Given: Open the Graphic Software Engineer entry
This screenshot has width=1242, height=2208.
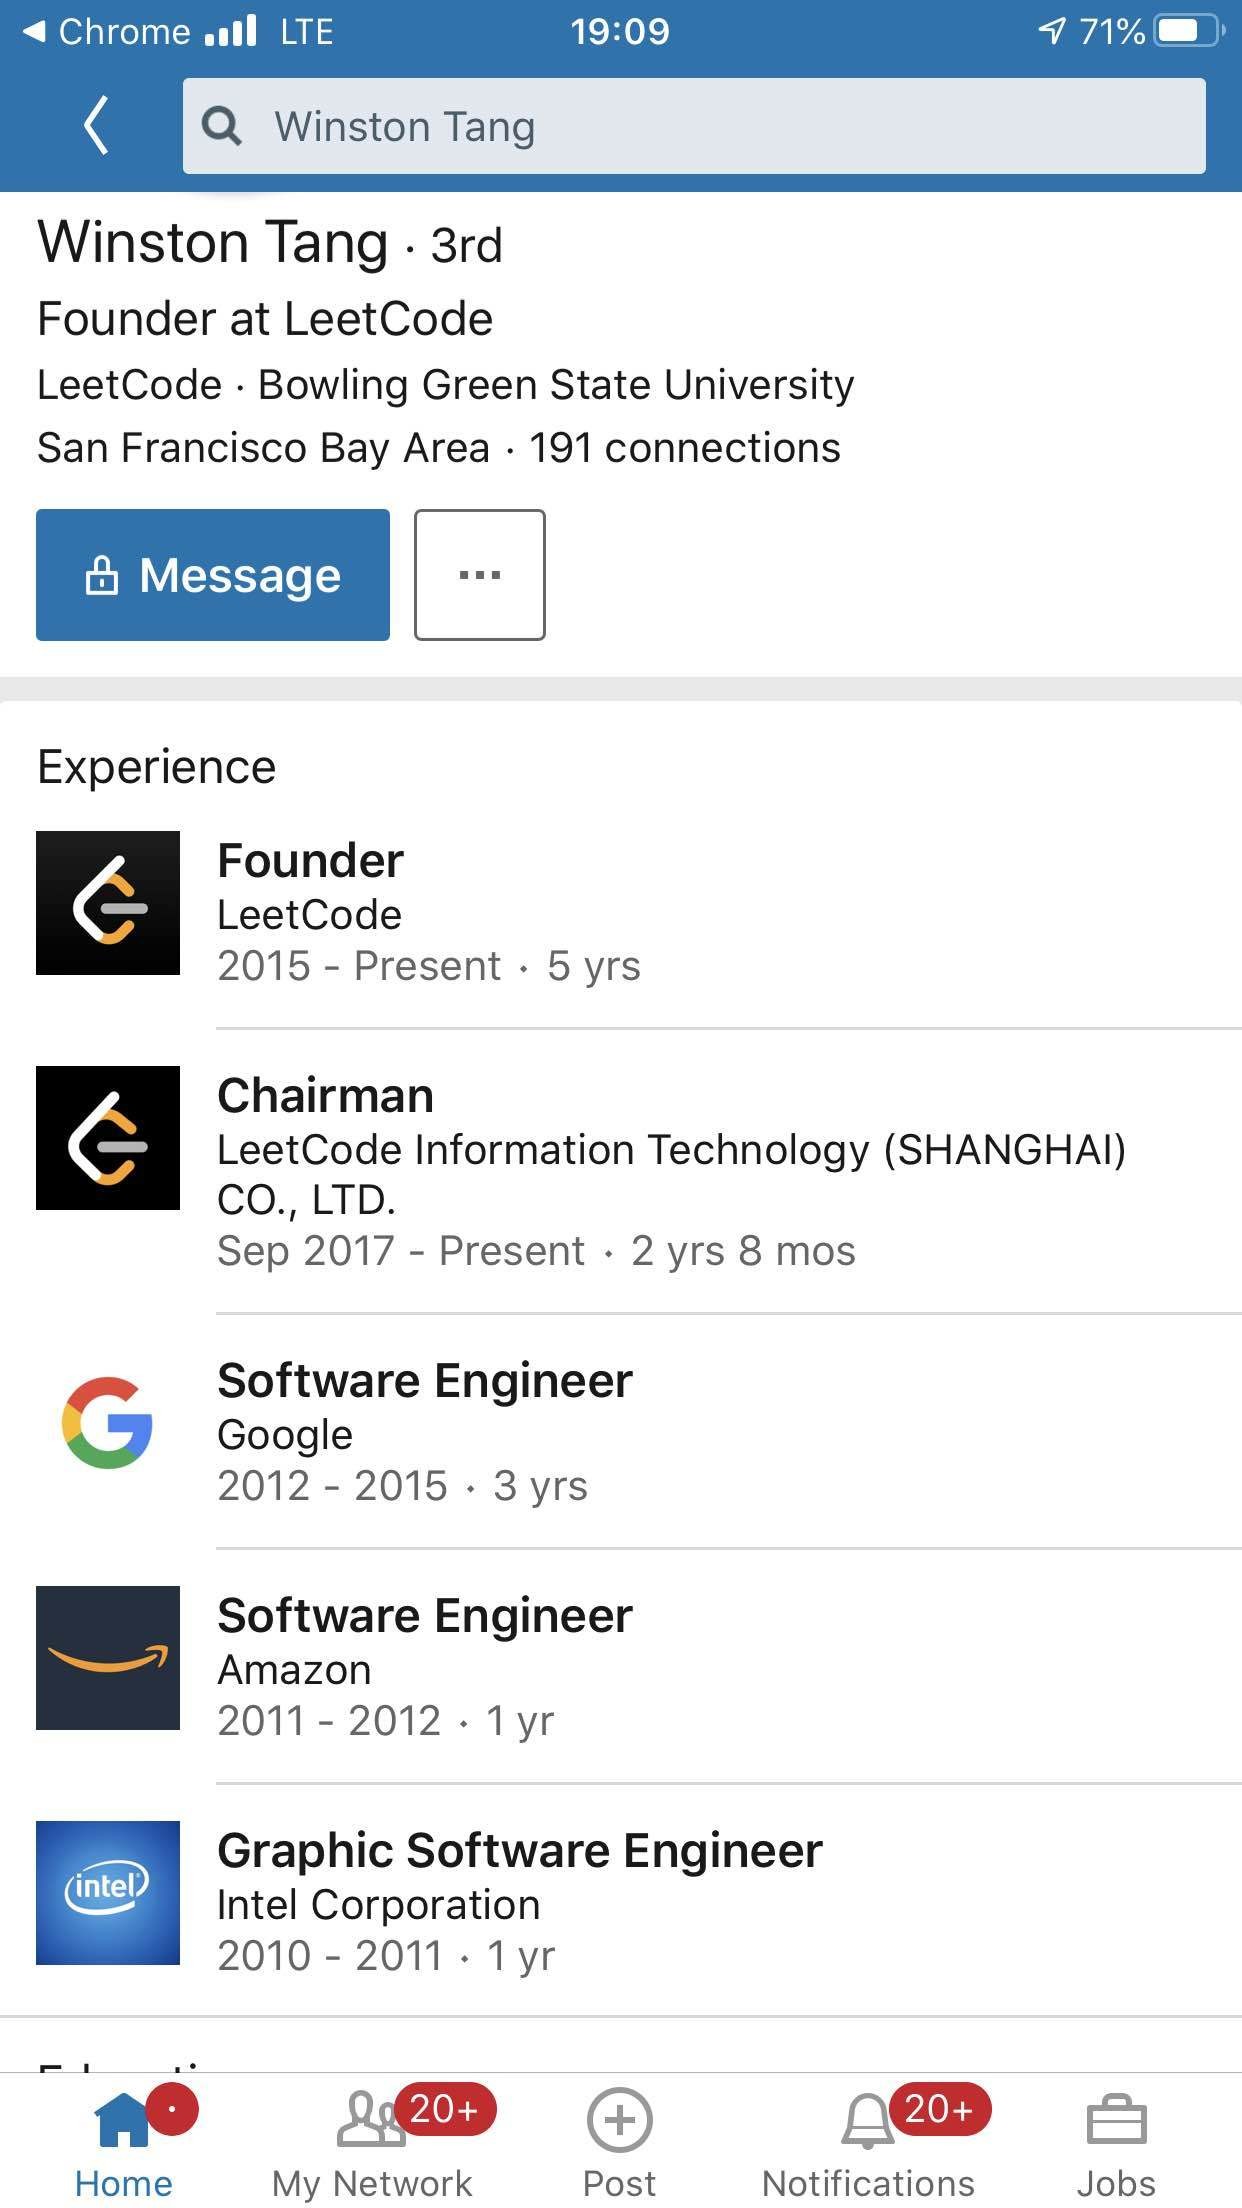Looking at the screenshot, I should (x=520, y=1851).
